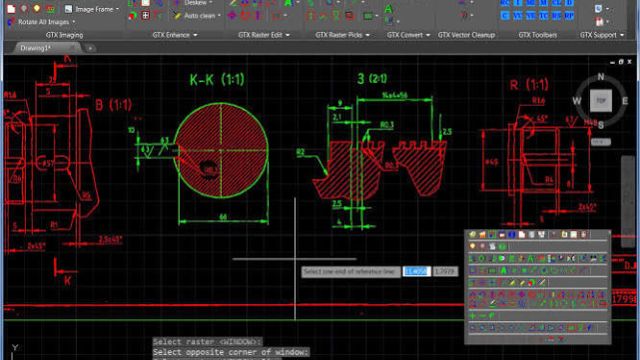The width and height of the screenshot is (640, 360).
Task: Click the TOP face of the ViewCube
Action: coord(601,100)
